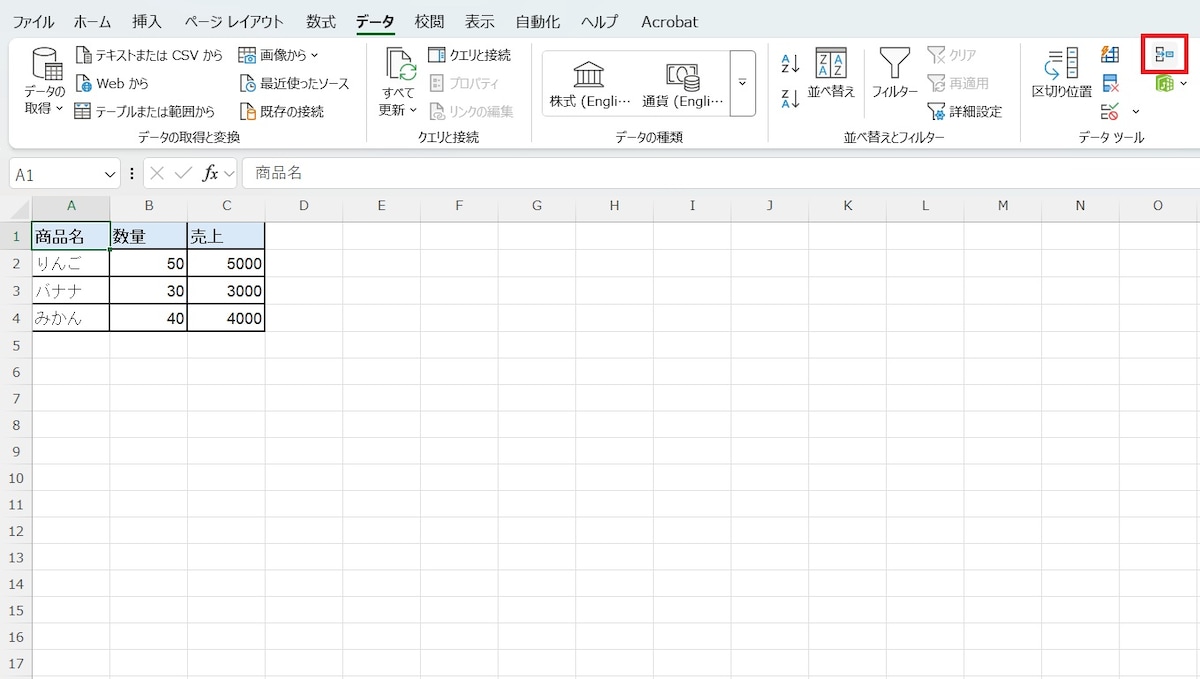Open the ファイル menu tab
The image size is (1200, 679).
click(x=33, y=21)
